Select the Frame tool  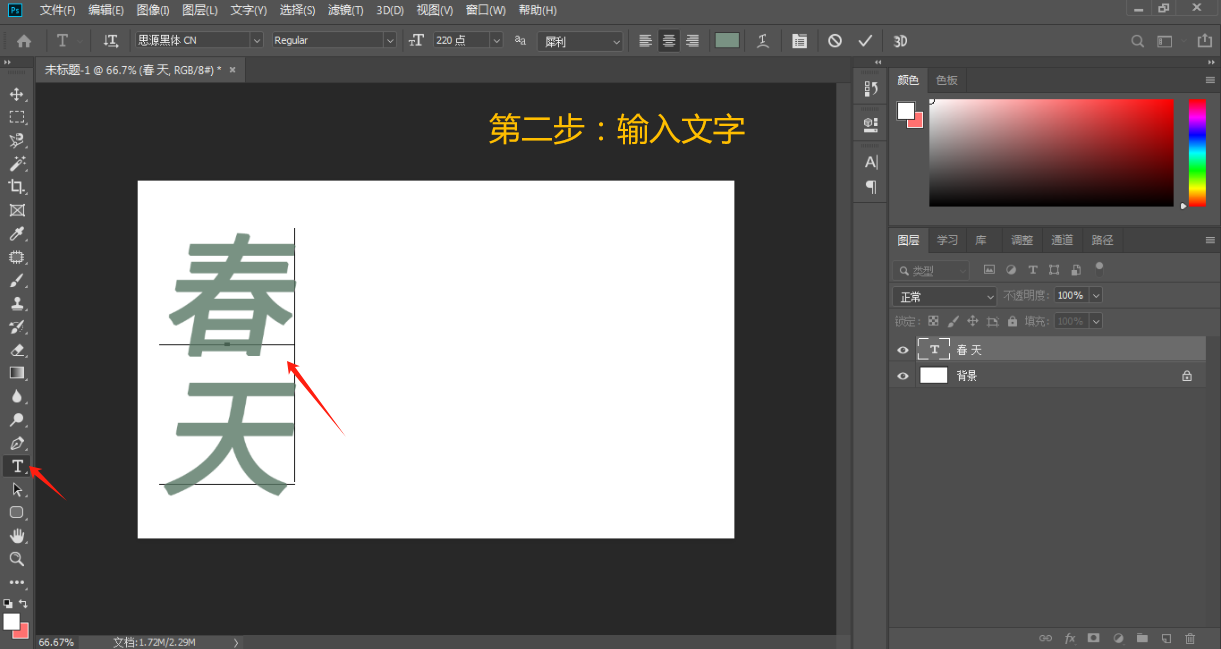(x=17, y=210)
